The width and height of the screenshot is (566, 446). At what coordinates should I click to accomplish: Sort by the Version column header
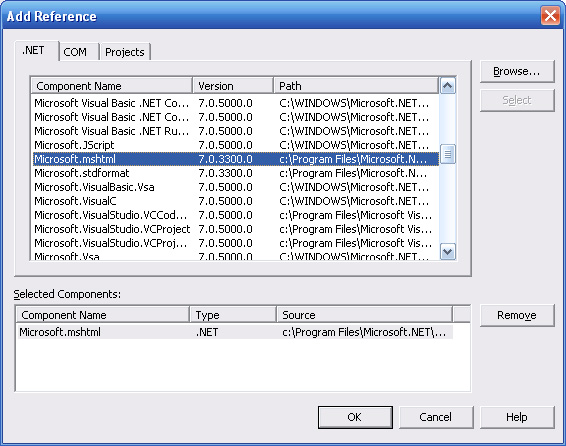click(x=233, y=86)
